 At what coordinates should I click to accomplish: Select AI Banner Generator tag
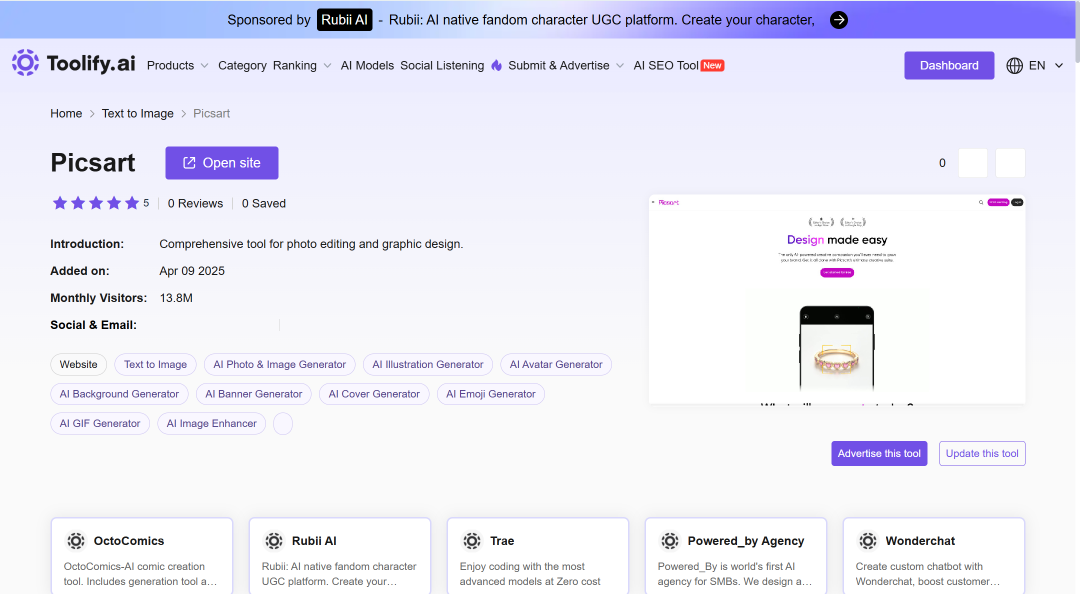[253, 394]
